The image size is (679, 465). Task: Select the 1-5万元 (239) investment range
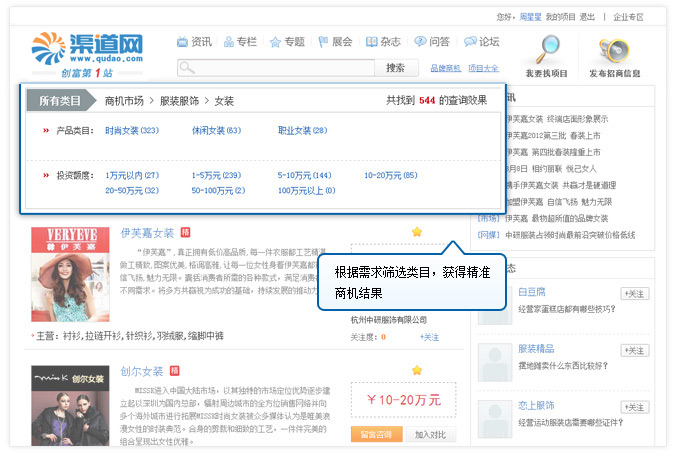(x=216, y=175)
